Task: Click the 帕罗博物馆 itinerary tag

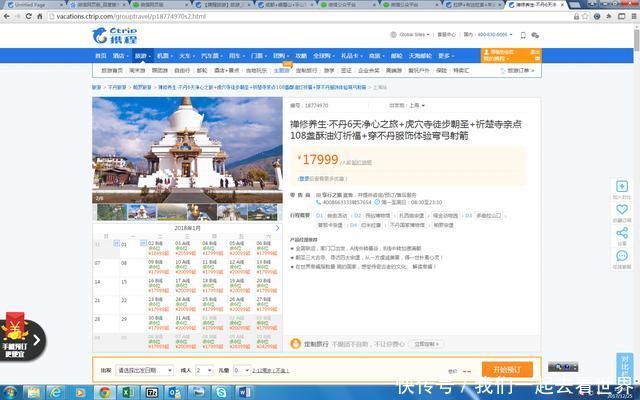Action: pos(377,216)
